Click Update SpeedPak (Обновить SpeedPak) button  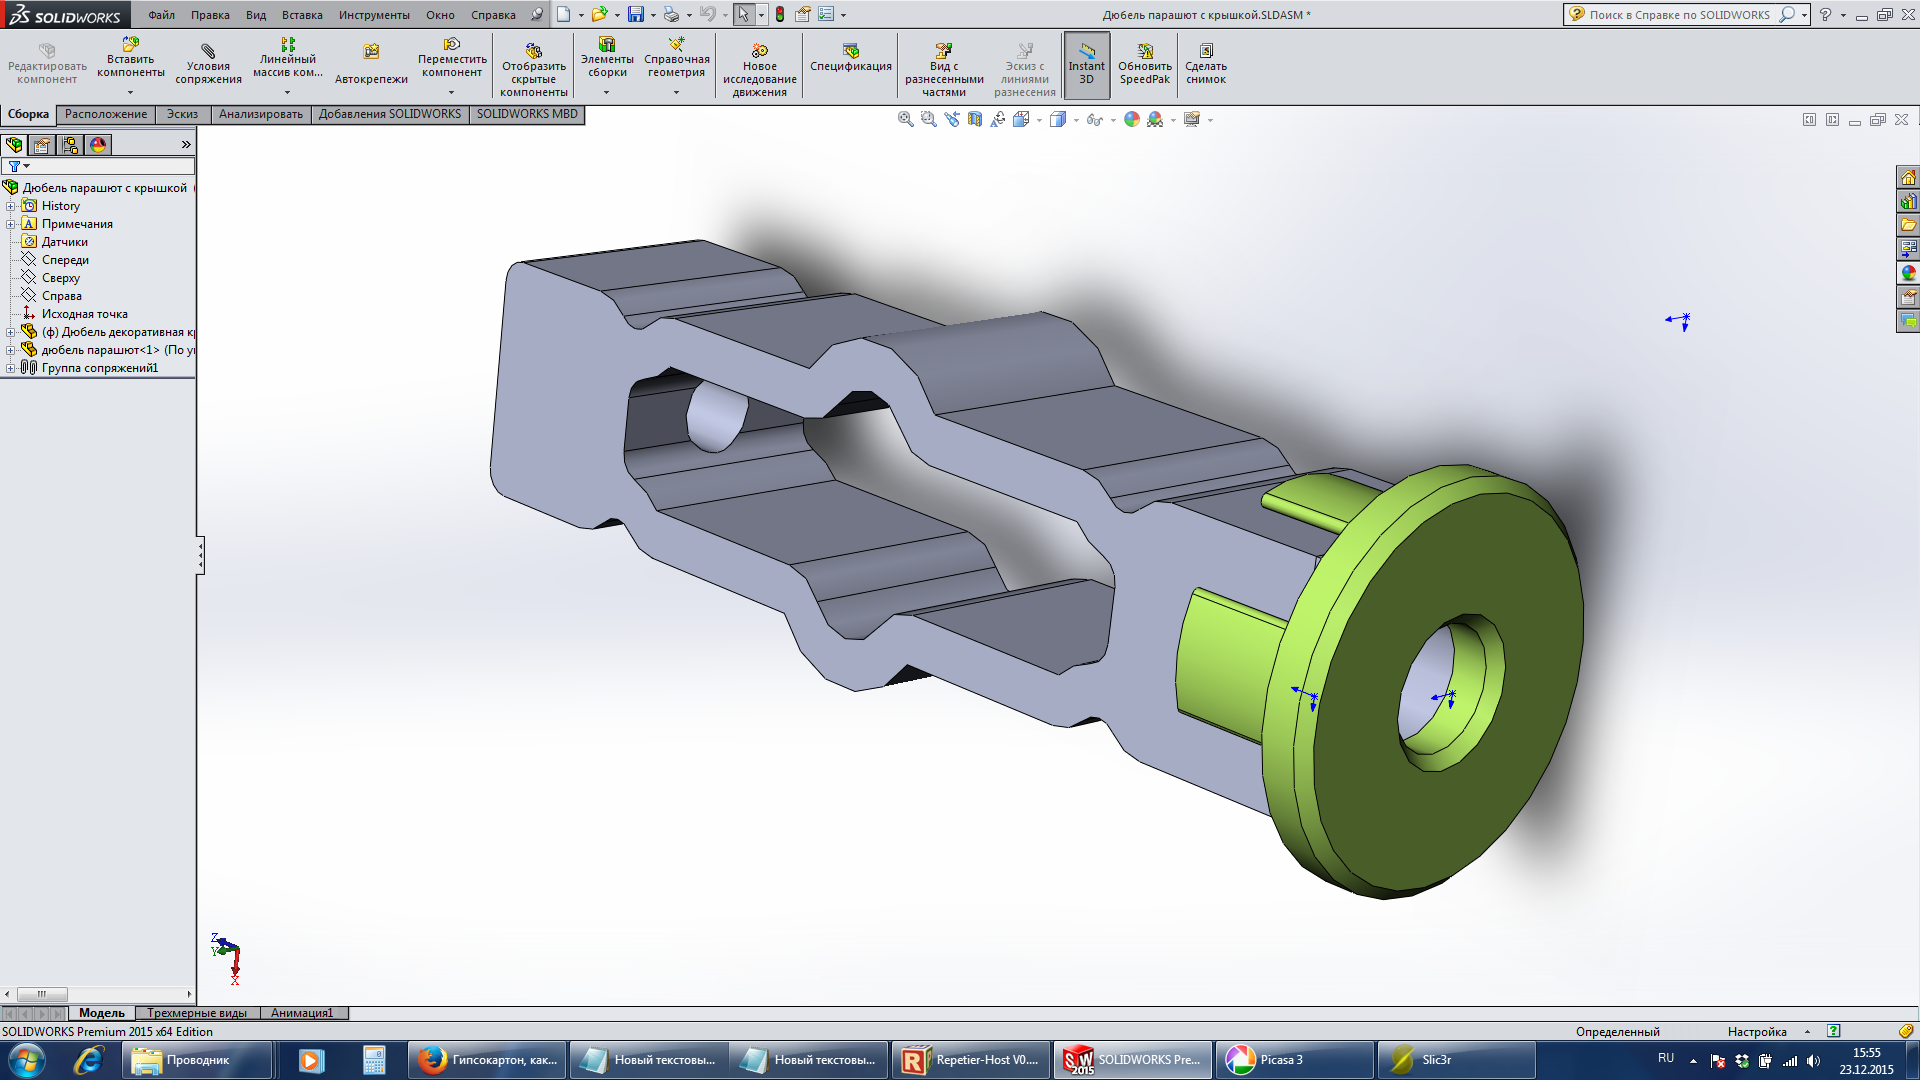coord(1145,64)
